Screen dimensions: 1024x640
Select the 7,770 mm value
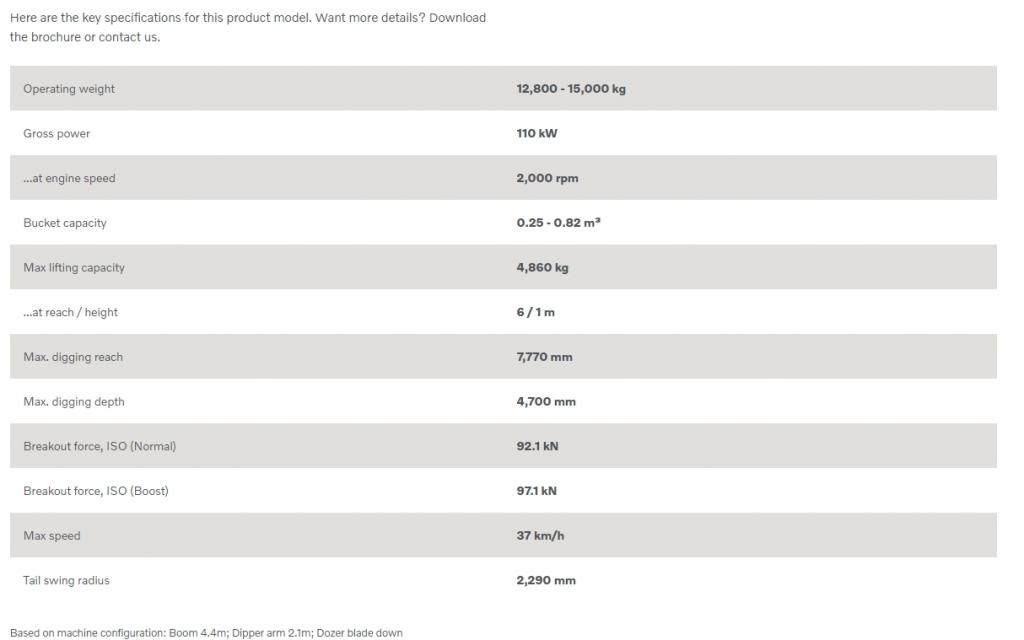pyautogui.click(x=544, y=357)
